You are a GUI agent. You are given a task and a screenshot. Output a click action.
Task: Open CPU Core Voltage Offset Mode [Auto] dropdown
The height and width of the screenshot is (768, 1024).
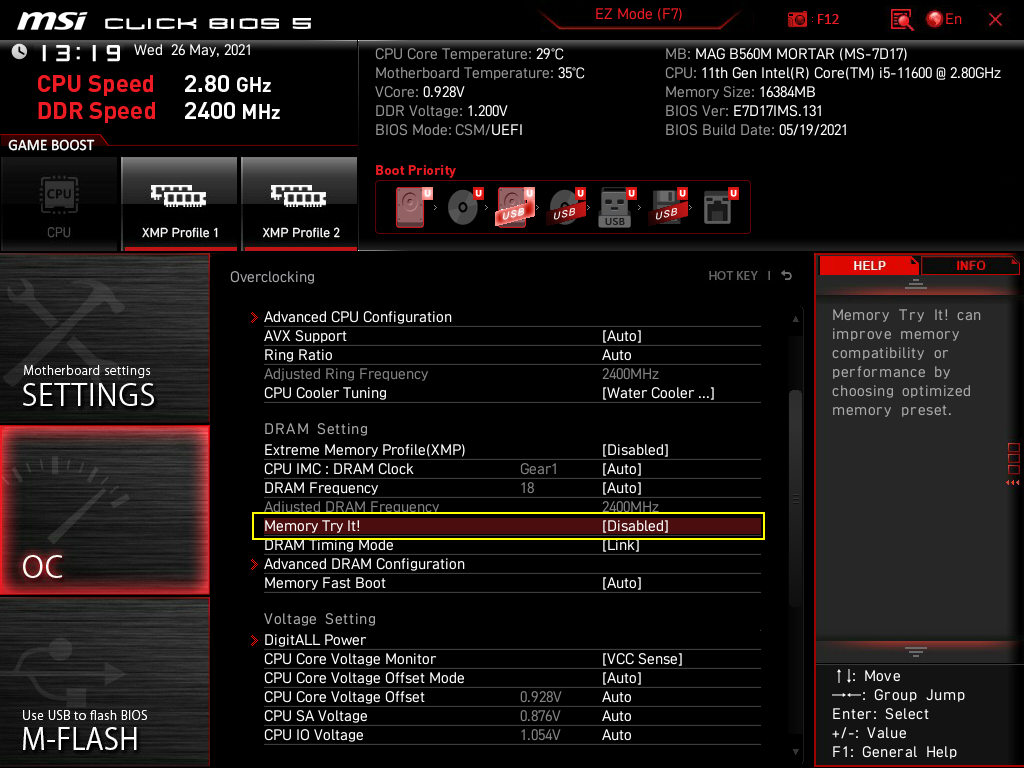tap(622, 678)
